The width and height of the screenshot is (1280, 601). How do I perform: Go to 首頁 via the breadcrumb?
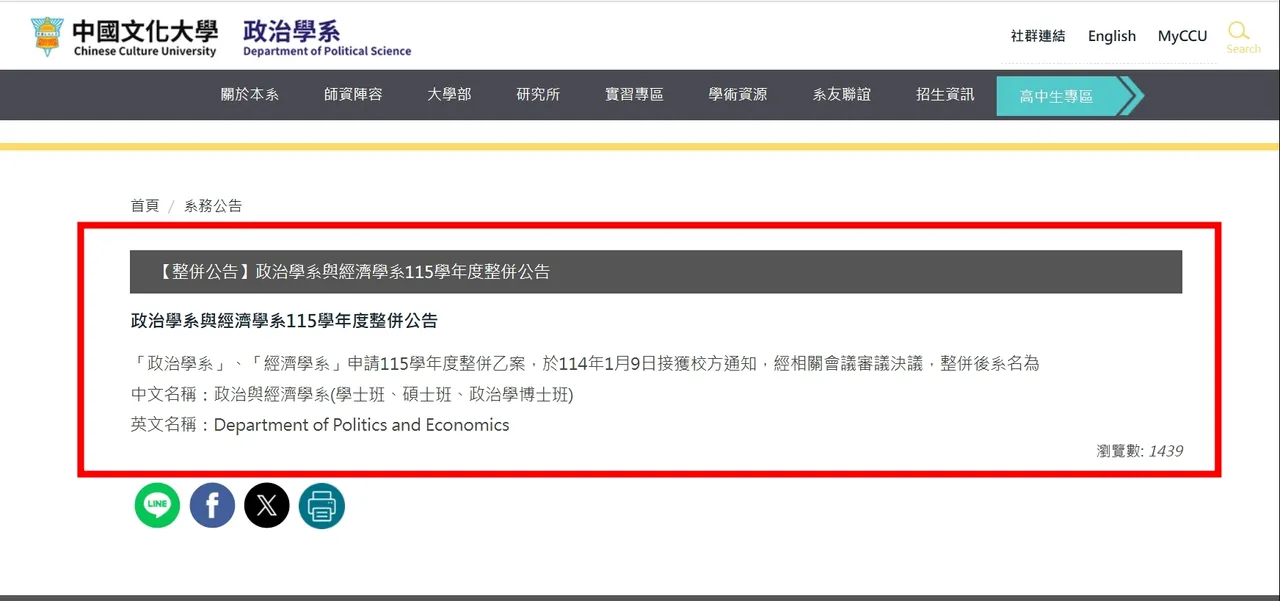click(145, 205)
